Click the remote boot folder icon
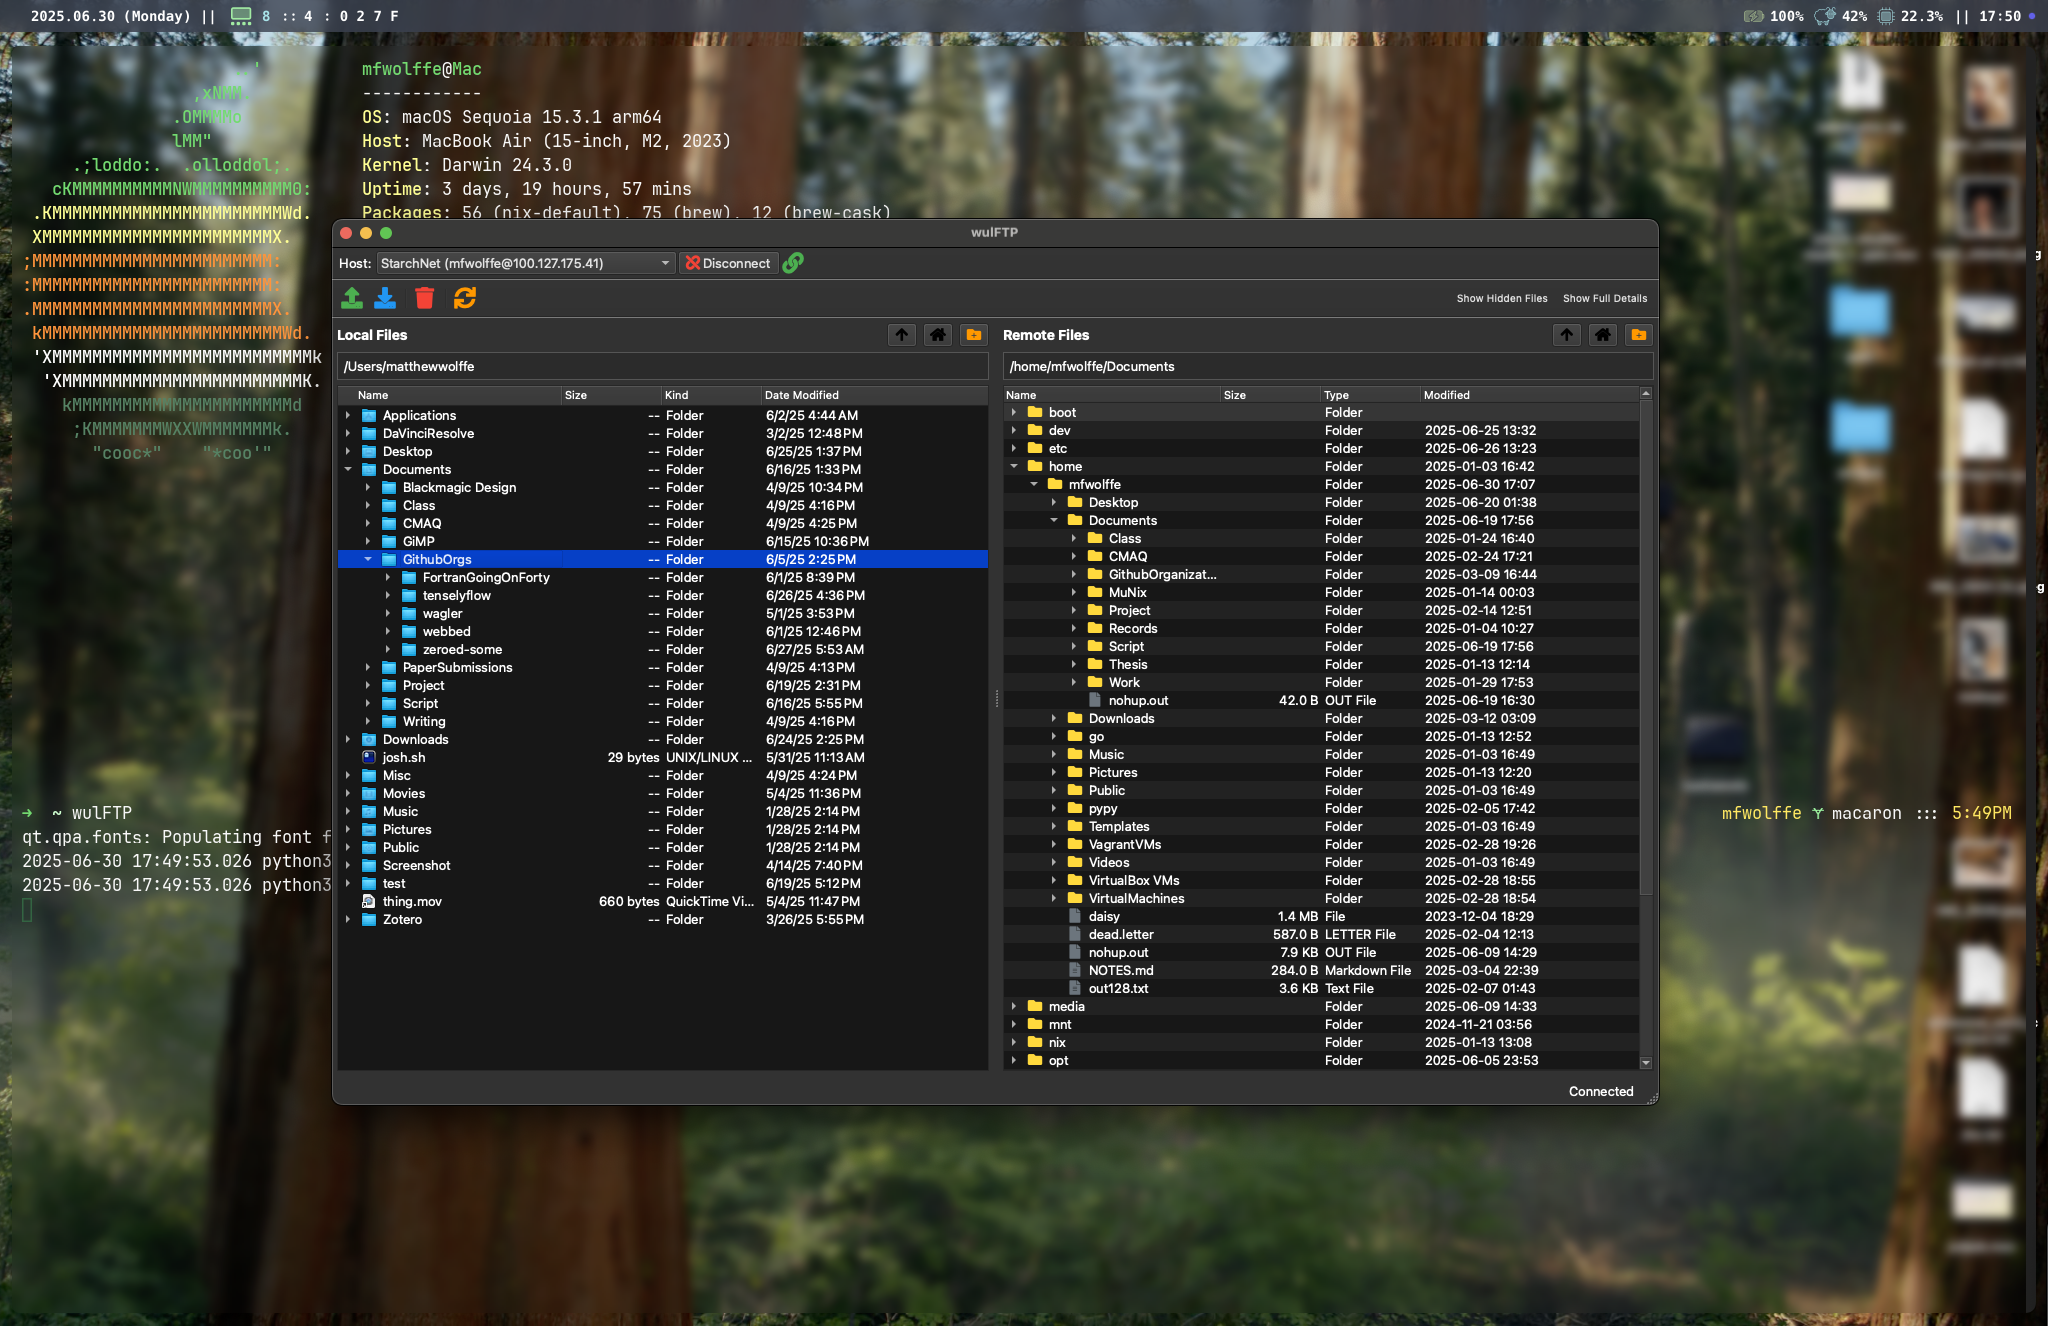Screen dimensions: 2048x1326 point(1035,412)
